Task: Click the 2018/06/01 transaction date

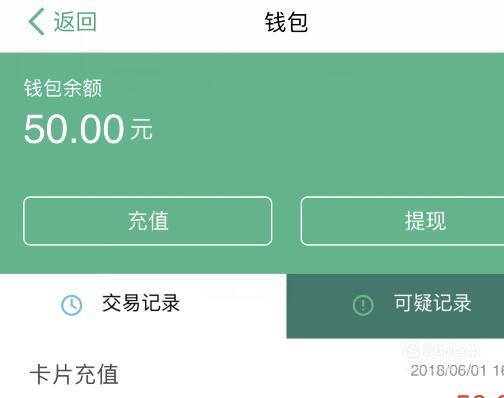Action: click(448, 371)
